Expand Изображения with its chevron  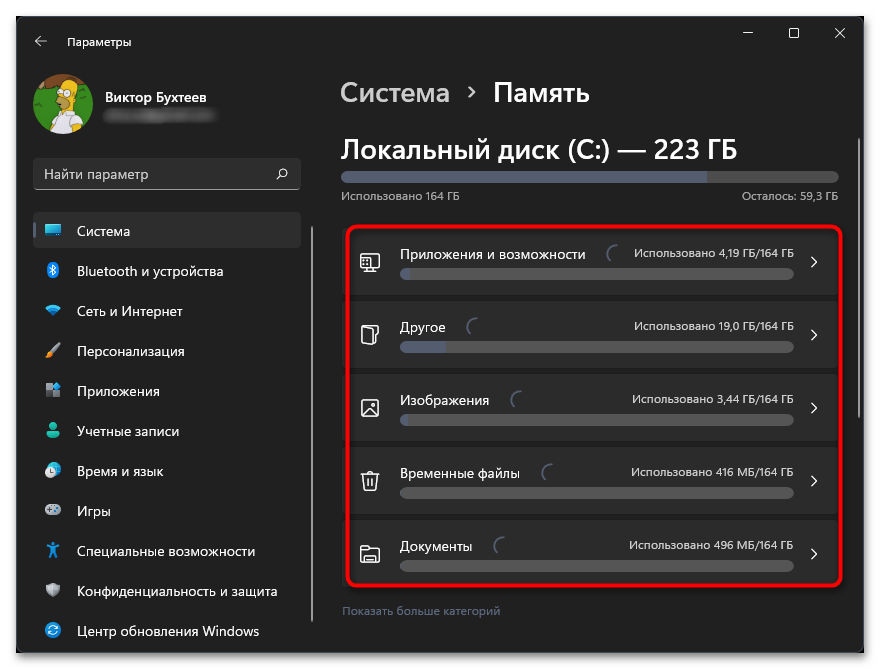(x=814, y=408)
